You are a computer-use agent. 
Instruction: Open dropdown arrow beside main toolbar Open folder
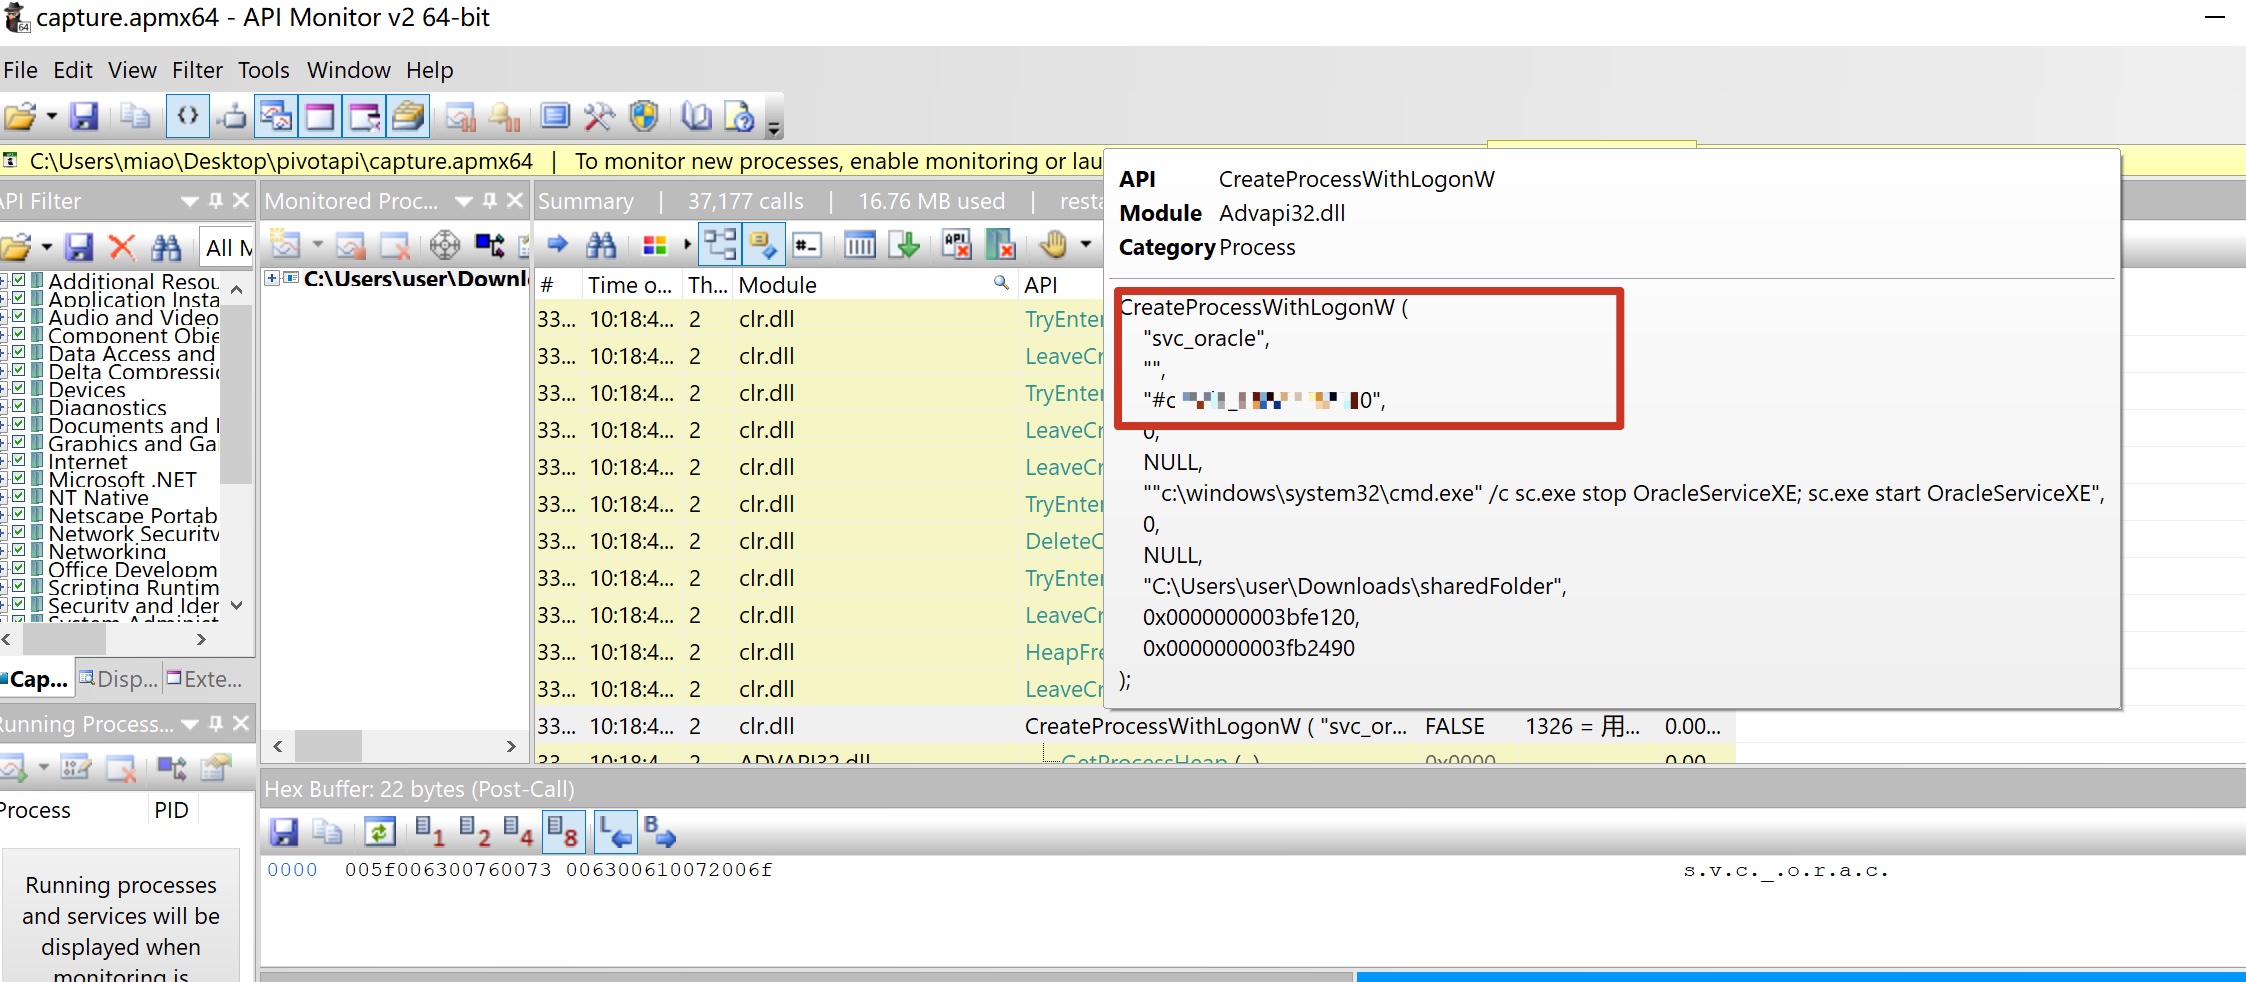[51, 116]
